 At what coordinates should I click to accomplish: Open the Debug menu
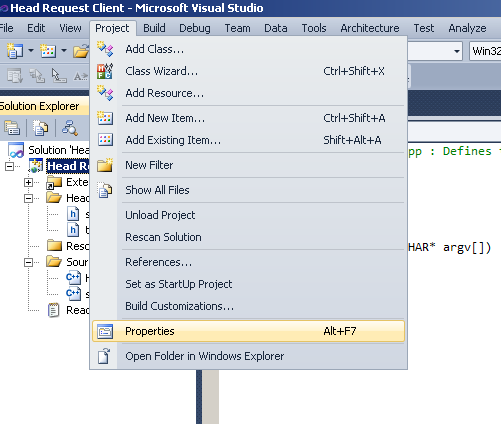[x=195, y=28]
